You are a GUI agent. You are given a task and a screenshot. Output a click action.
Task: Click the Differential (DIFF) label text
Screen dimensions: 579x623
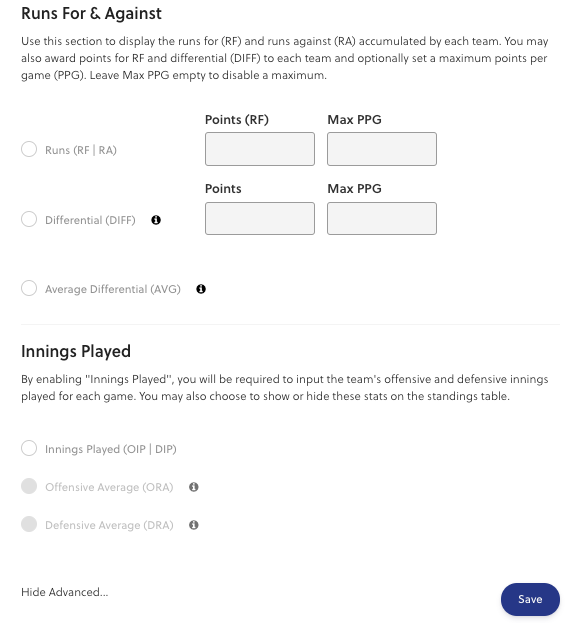tap(90, 220)
